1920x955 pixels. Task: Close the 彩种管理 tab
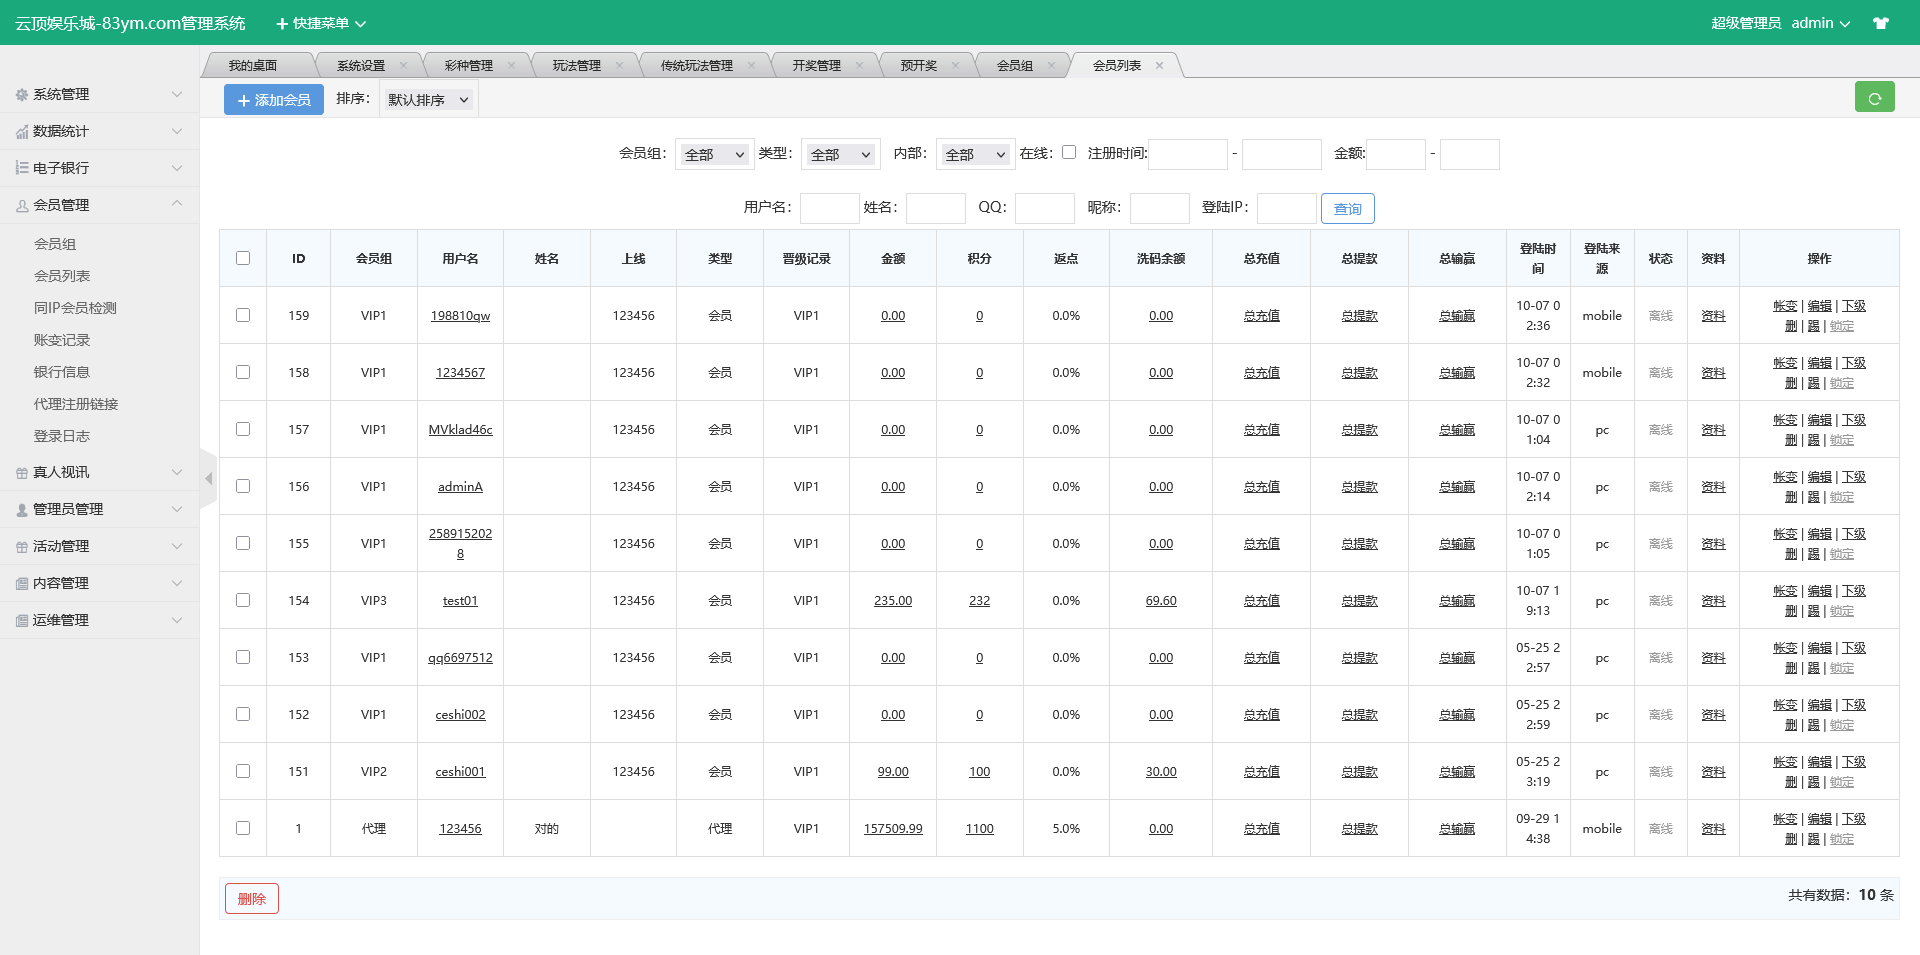point(511,65)
